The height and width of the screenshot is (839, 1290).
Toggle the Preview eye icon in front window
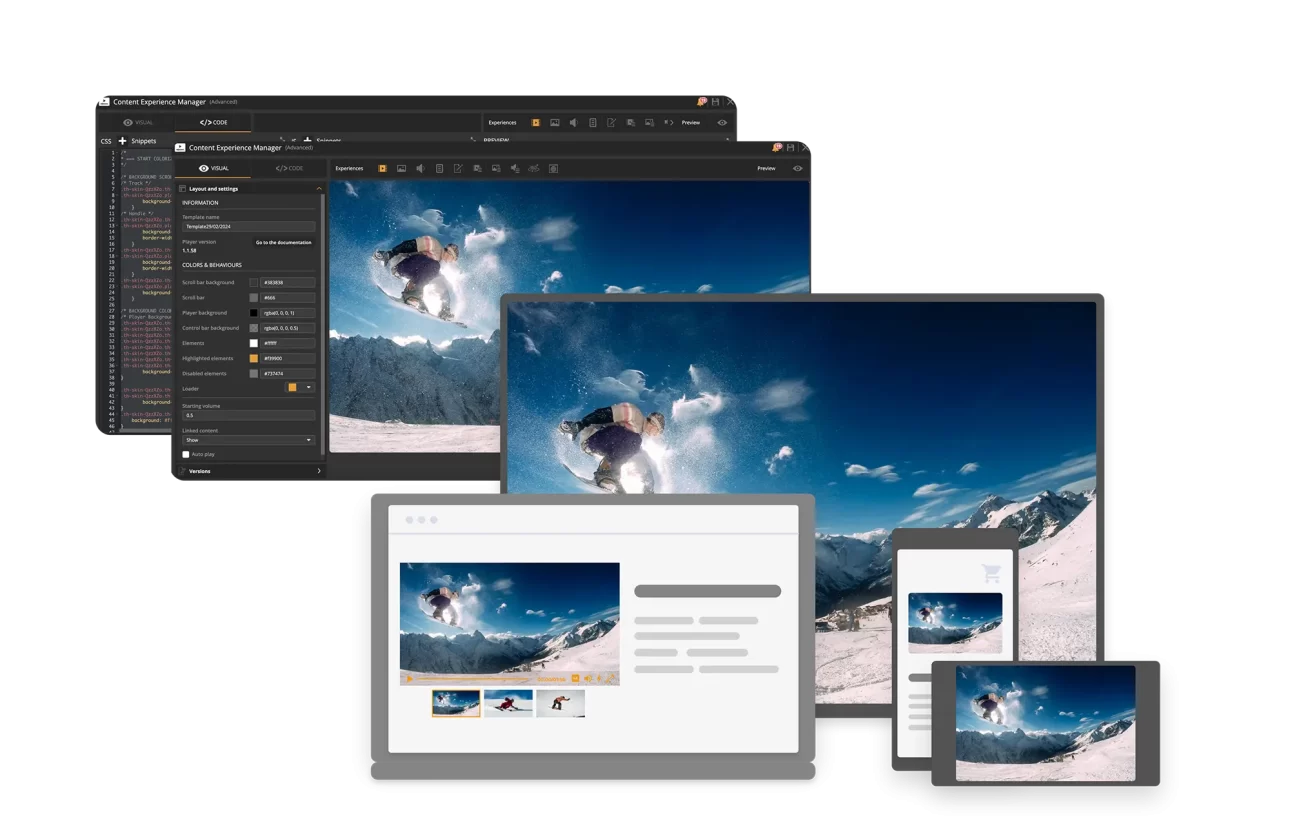click(797, 168)
